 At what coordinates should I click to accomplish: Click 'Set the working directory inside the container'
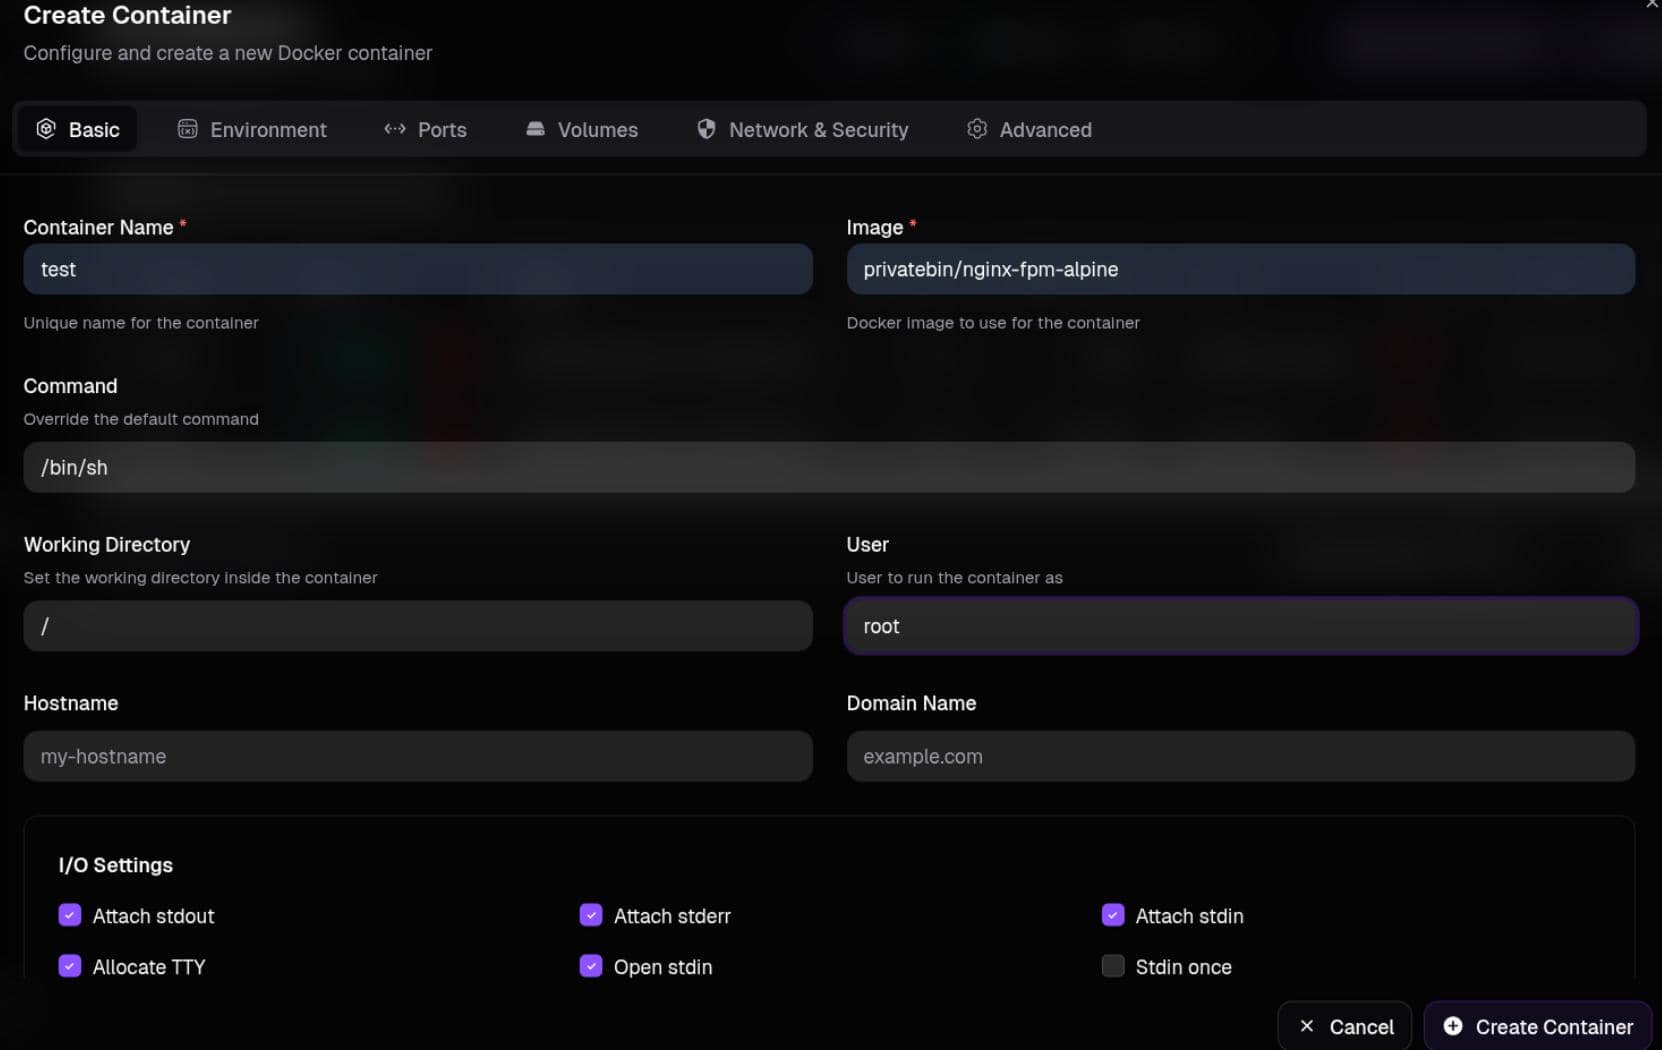(201, 578)
